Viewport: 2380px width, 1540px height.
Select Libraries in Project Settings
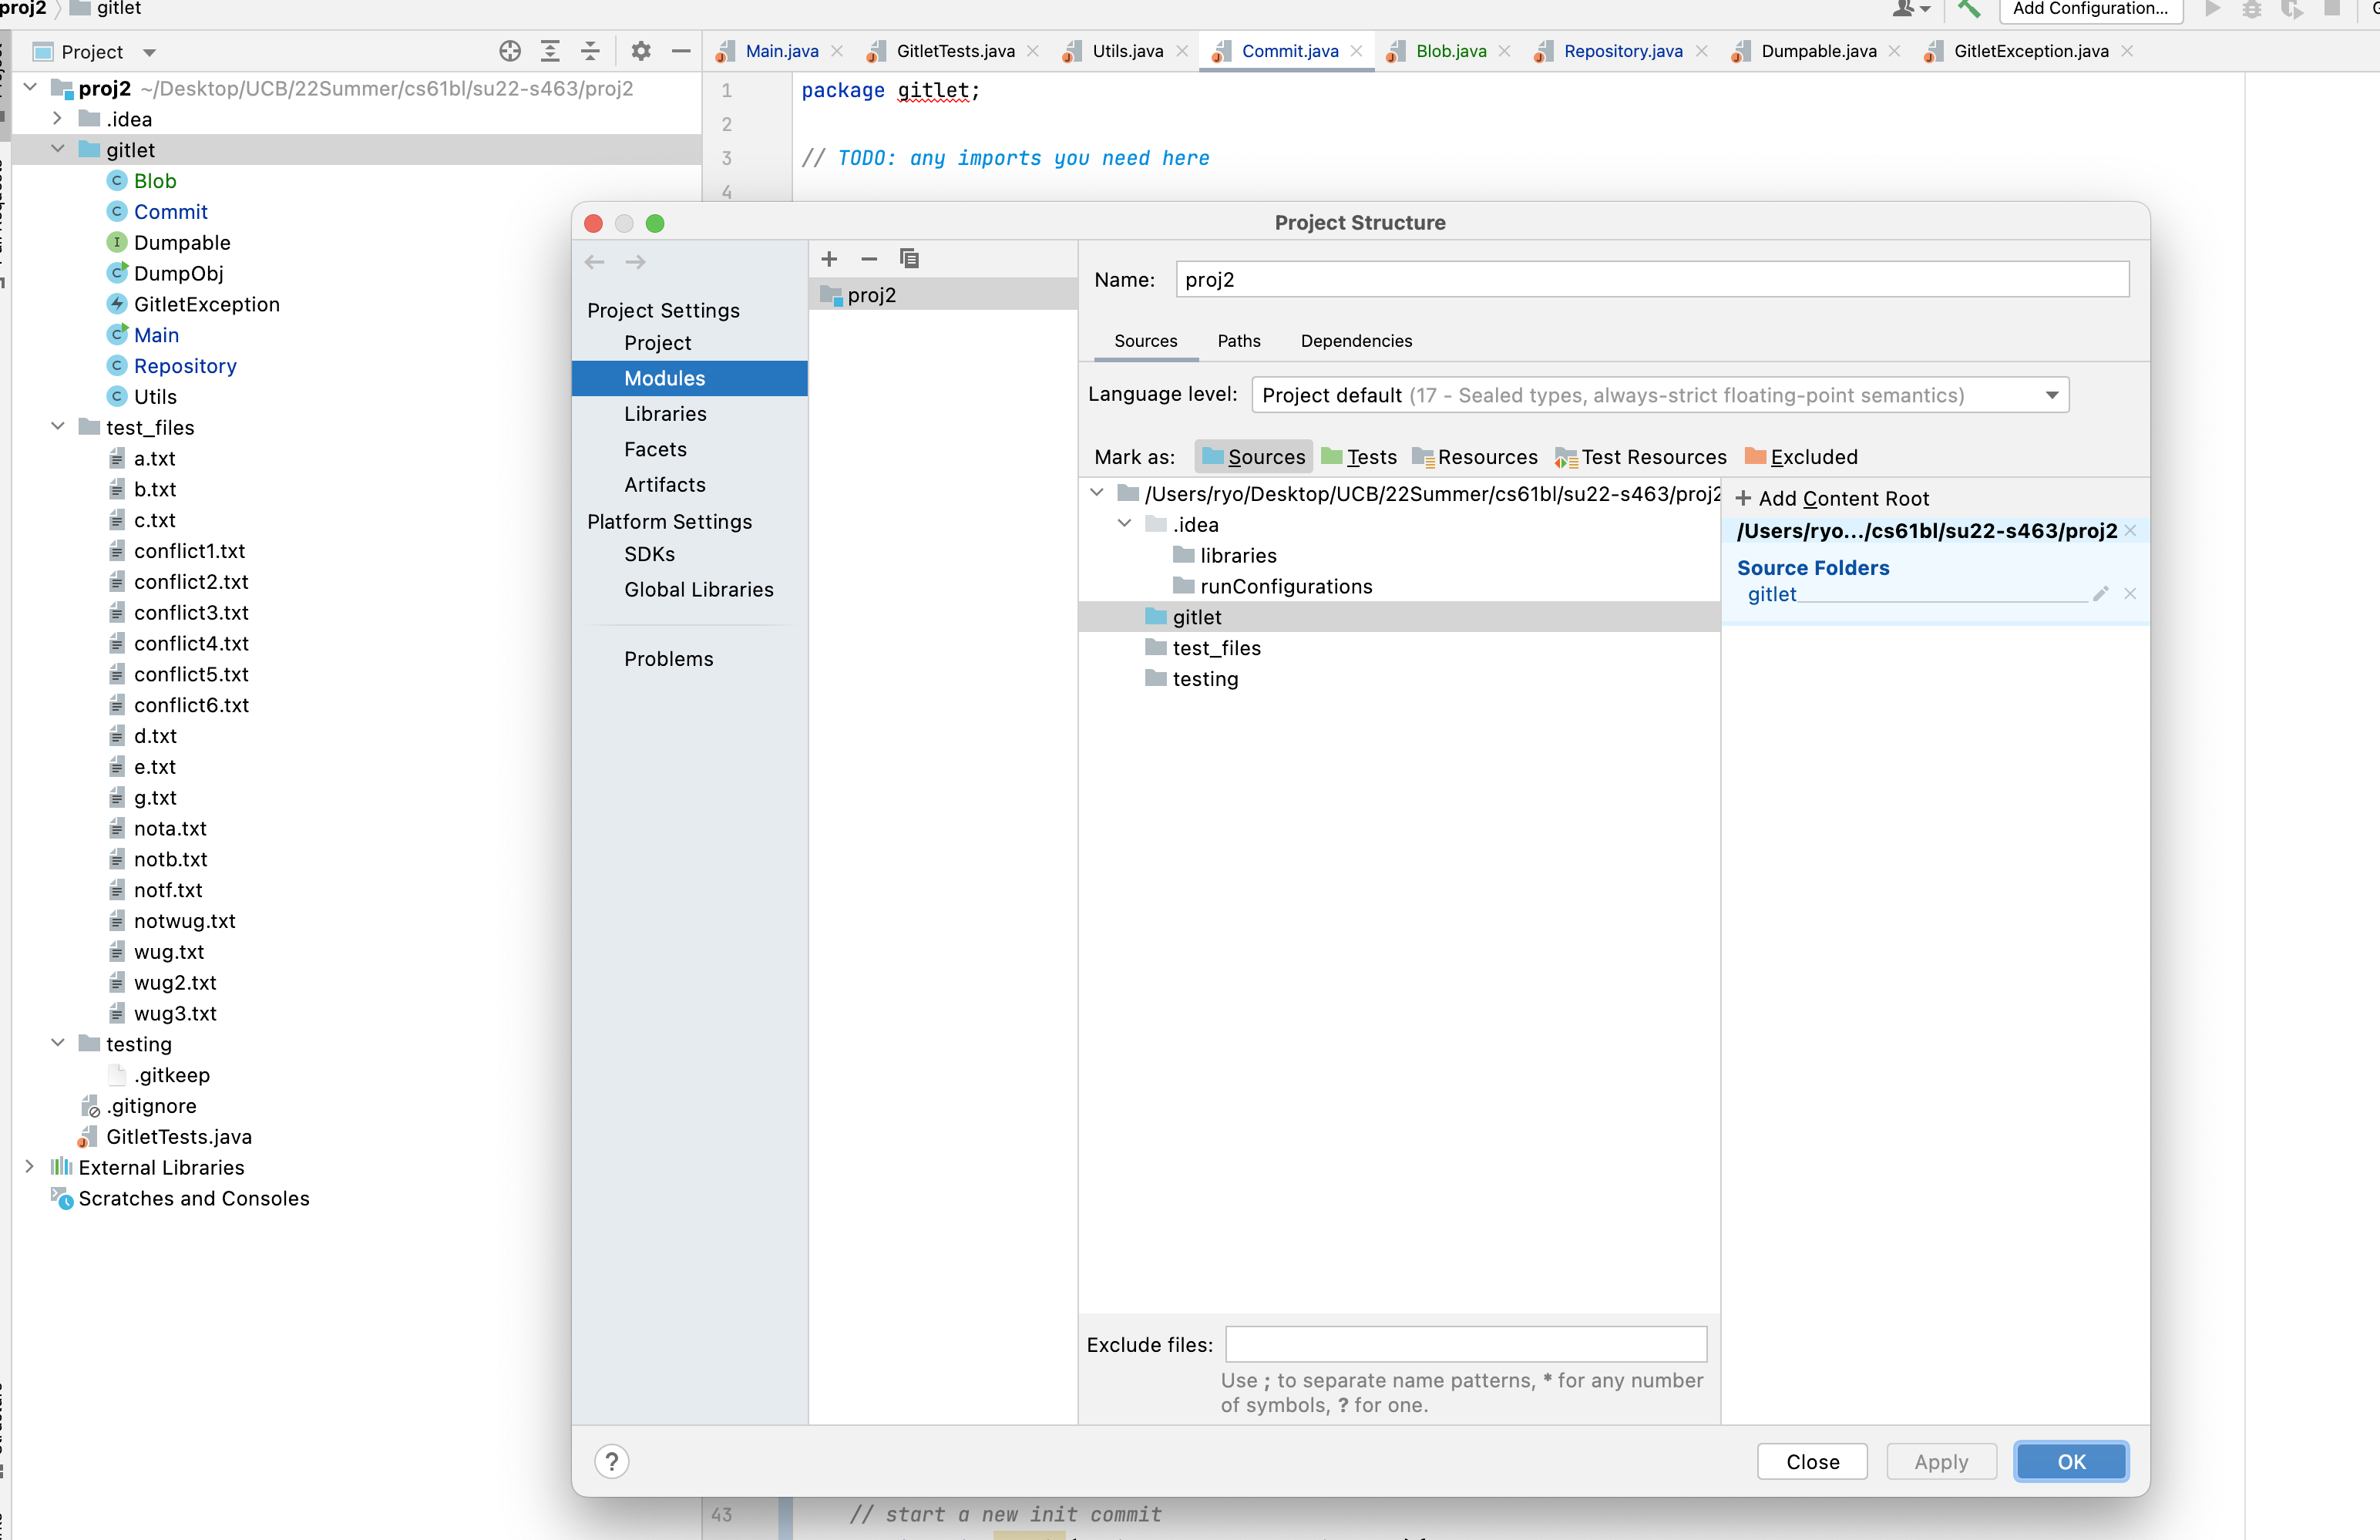point(665,414)
